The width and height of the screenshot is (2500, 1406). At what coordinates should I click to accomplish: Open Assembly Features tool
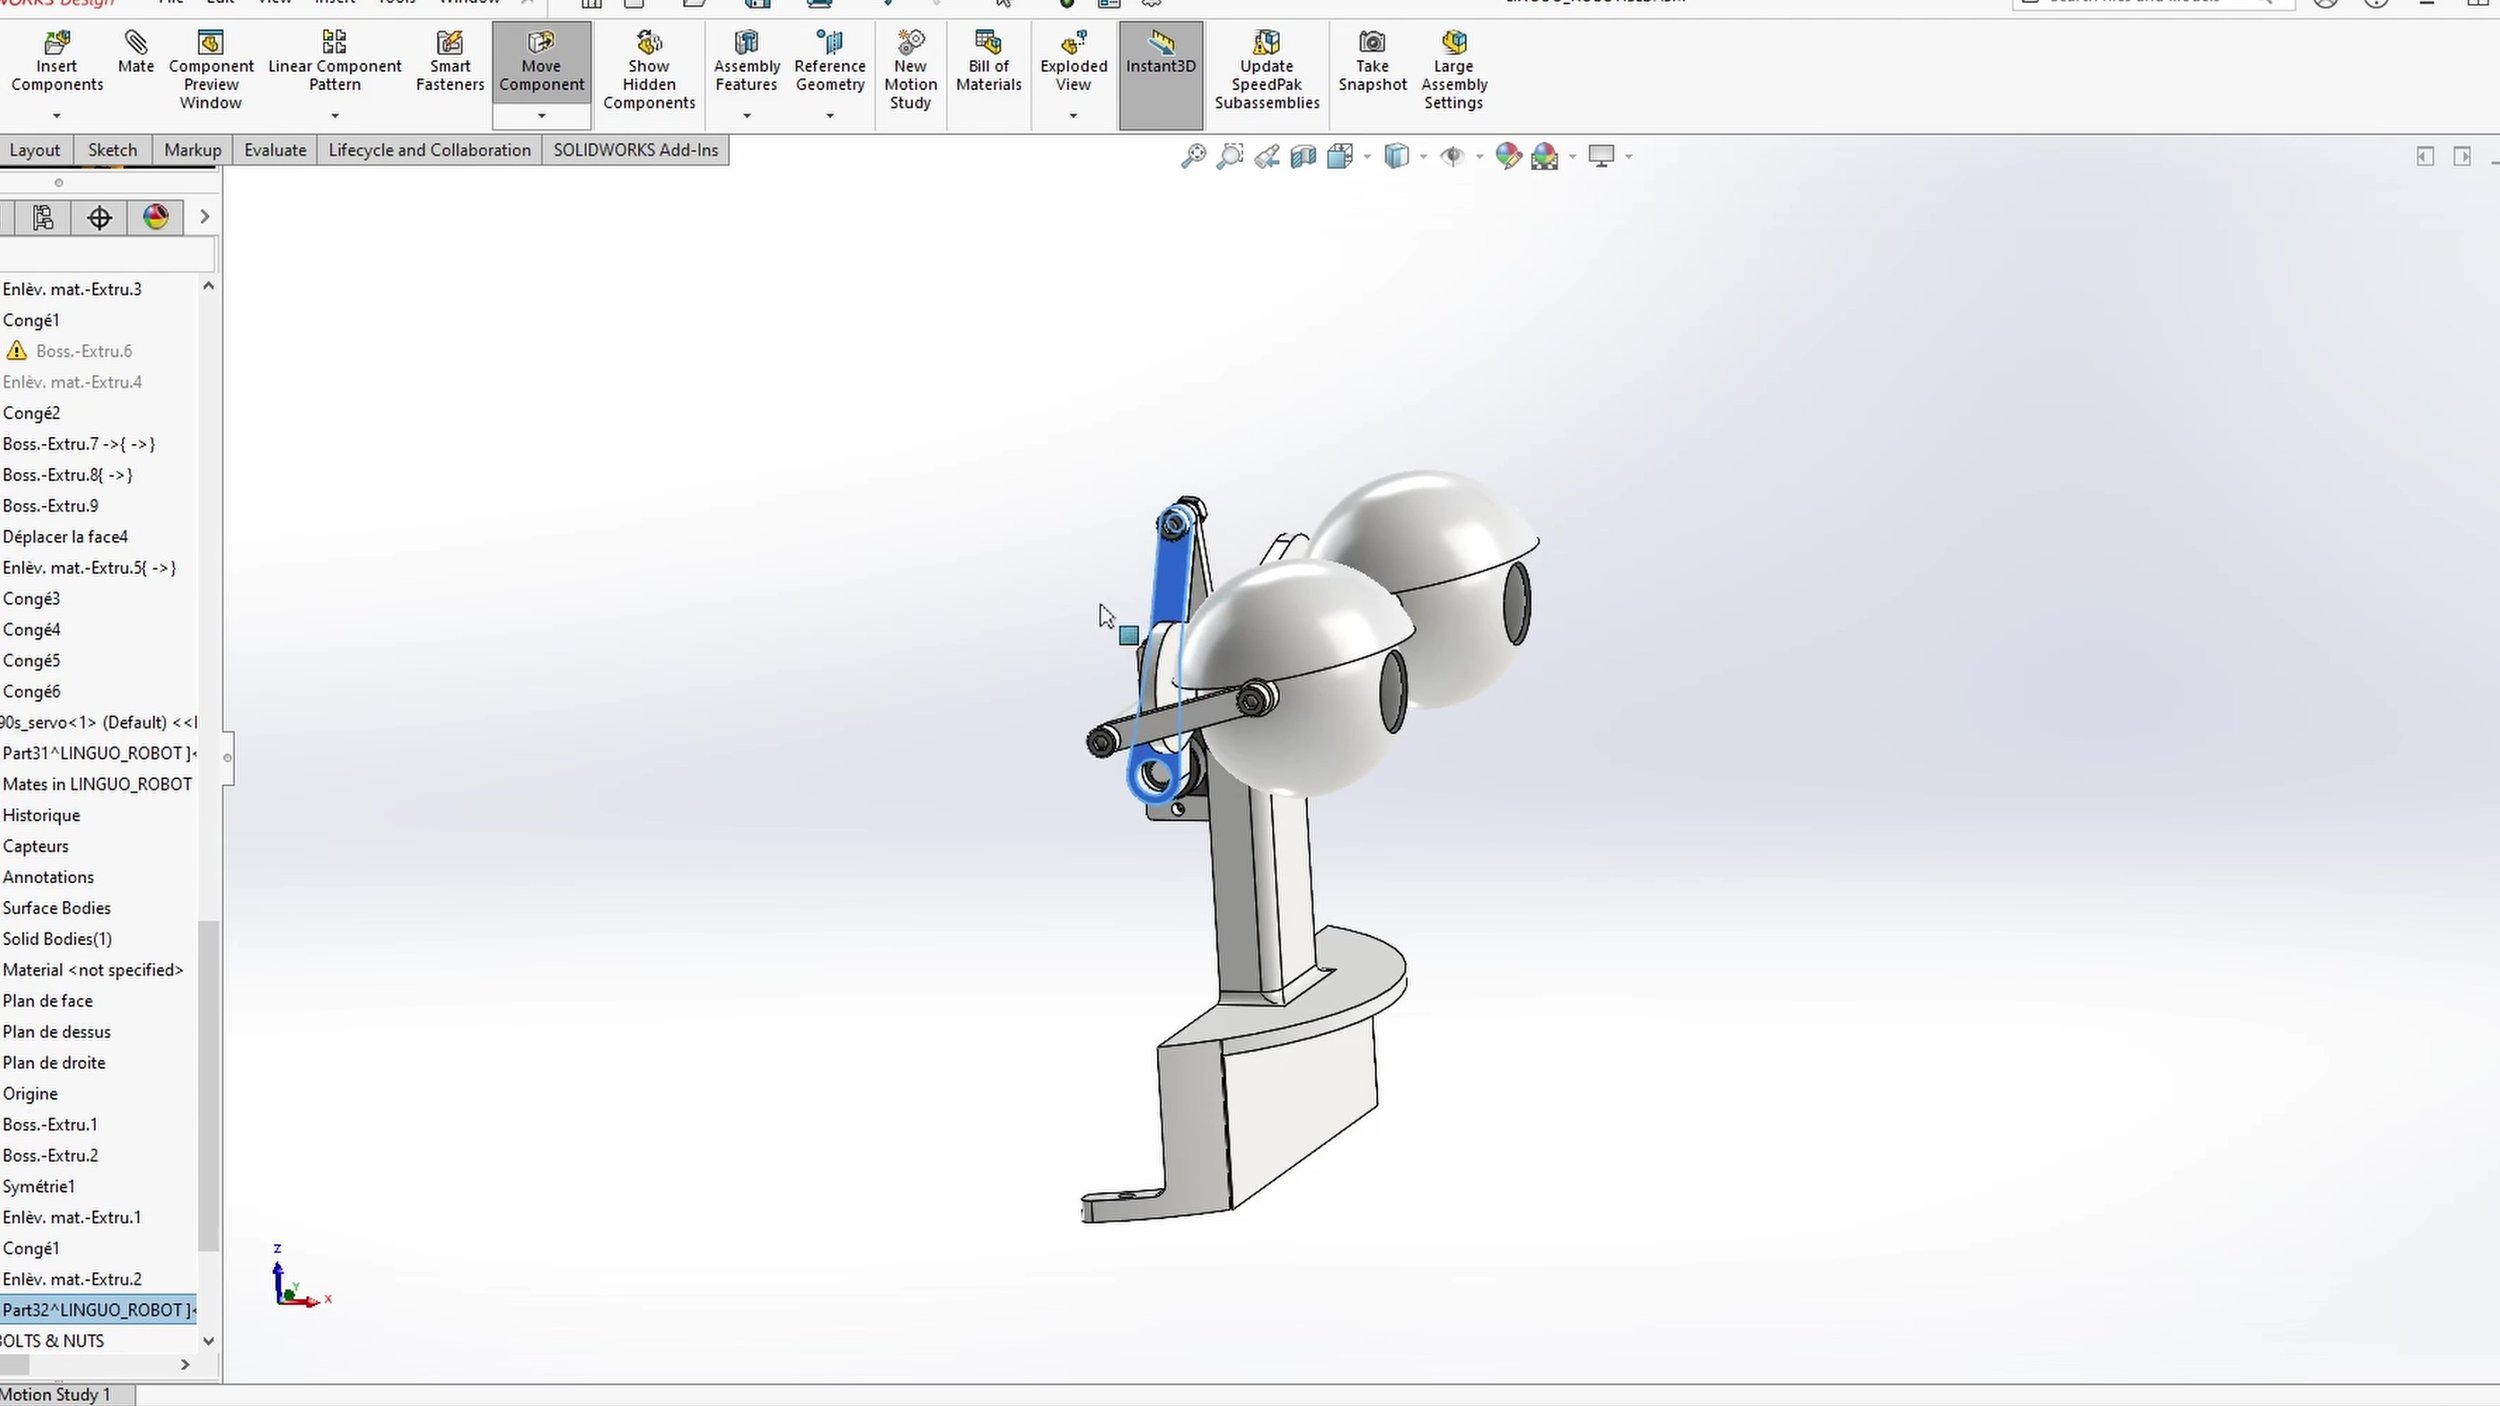click(x=746, y=62)
